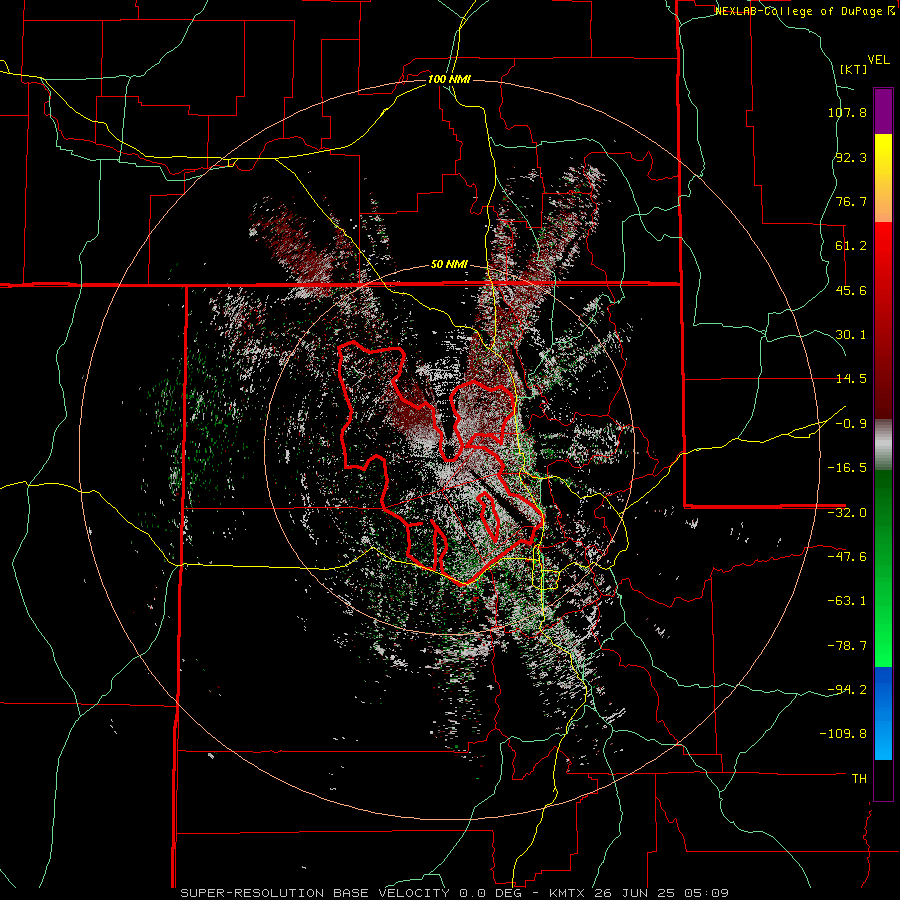Screen dimensions: 900x900
Task: Click the [KT] units label
Action: coord(853,69)
